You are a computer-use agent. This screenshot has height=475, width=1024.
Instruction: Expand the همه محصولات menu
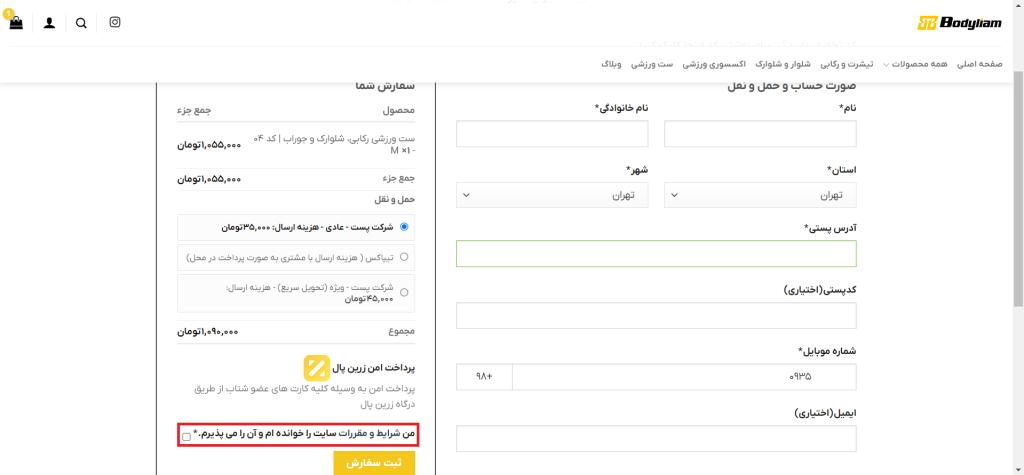point(917,64)
